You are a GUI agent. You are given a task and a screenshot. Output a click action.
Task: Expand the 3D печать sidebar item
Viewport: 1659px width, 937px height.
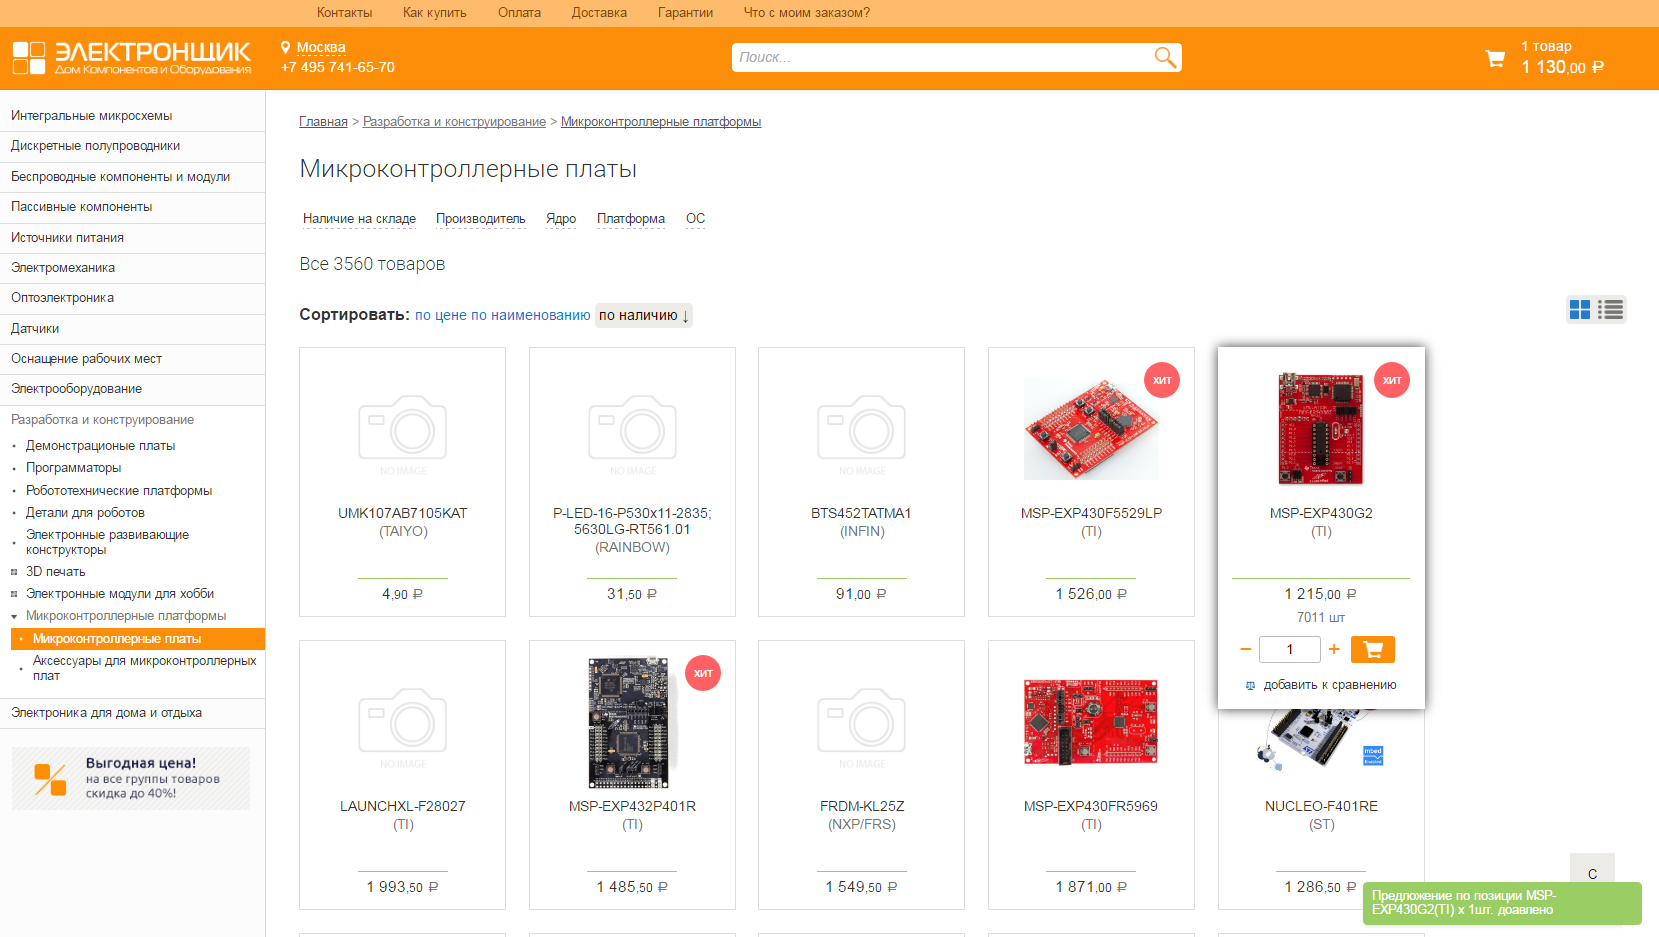click(x=14, y=572)
